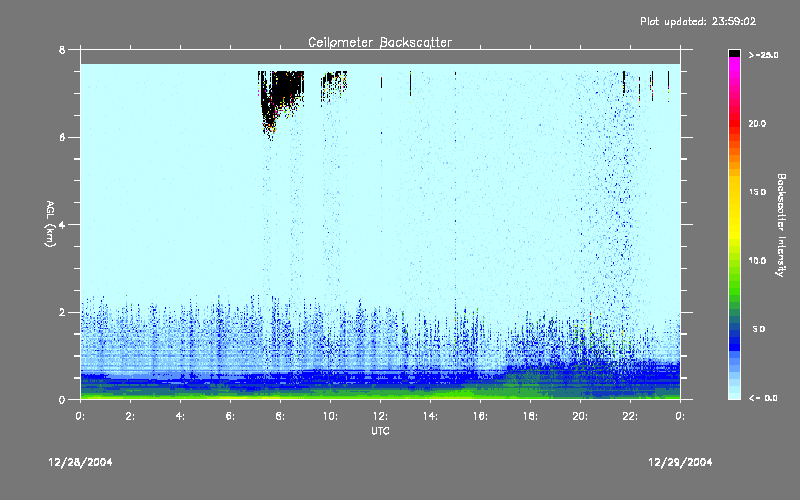Click the UTC x-axis label
Viewport: 800px width, 500px height.
point(380,431)
